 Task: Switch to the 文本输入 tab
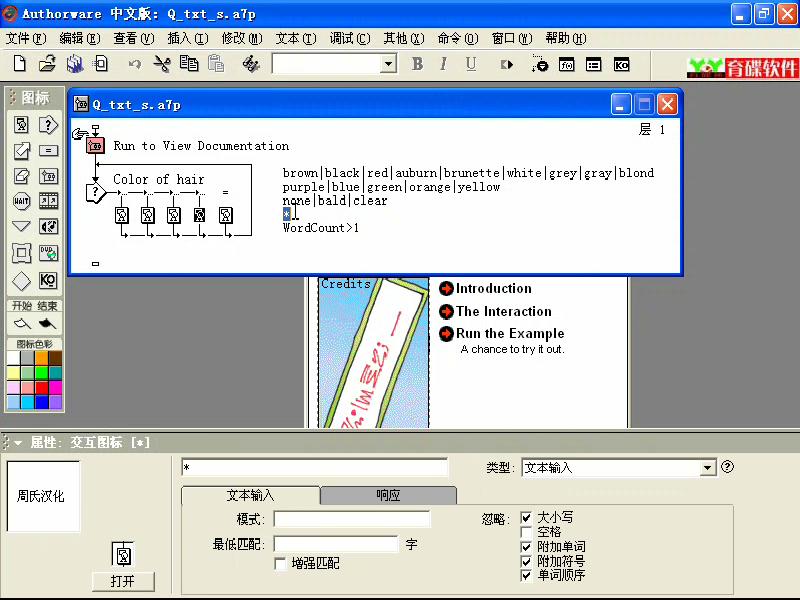251,495
